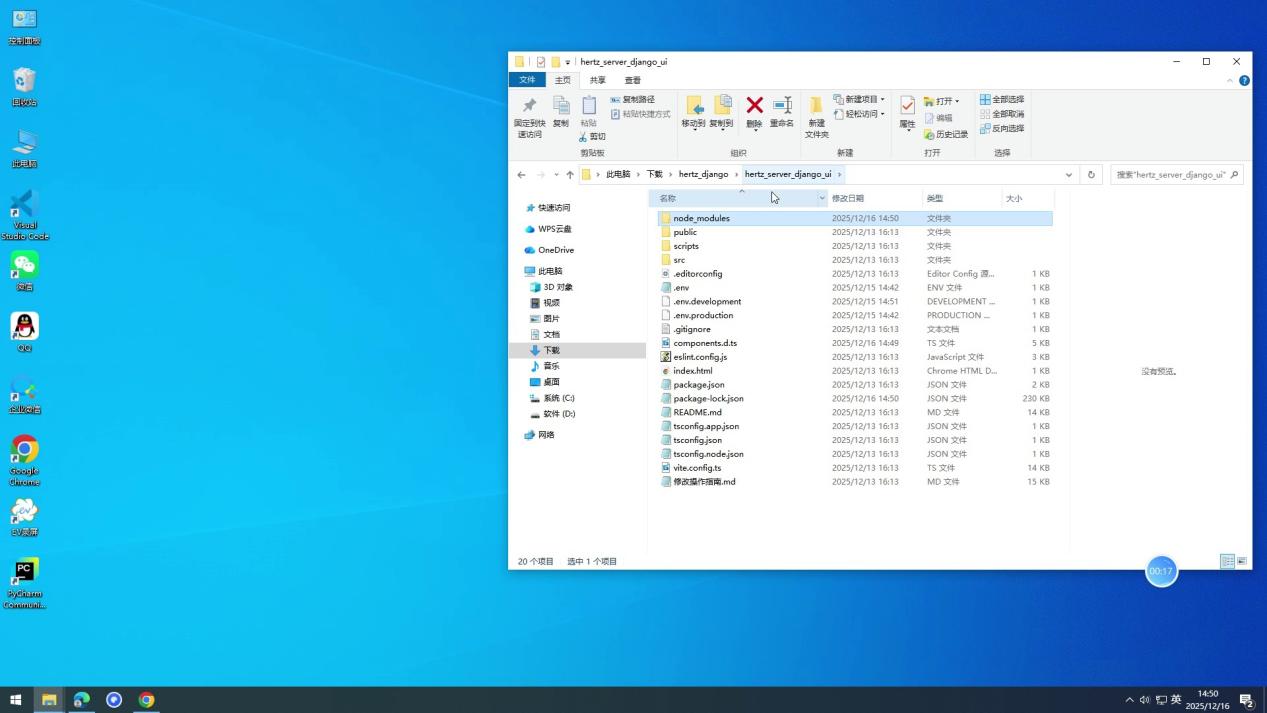Image resolution: width=1267 pixels, height=713 pixels.
Task: Open the 共享 ribbon tab
Action: (597, 80)
